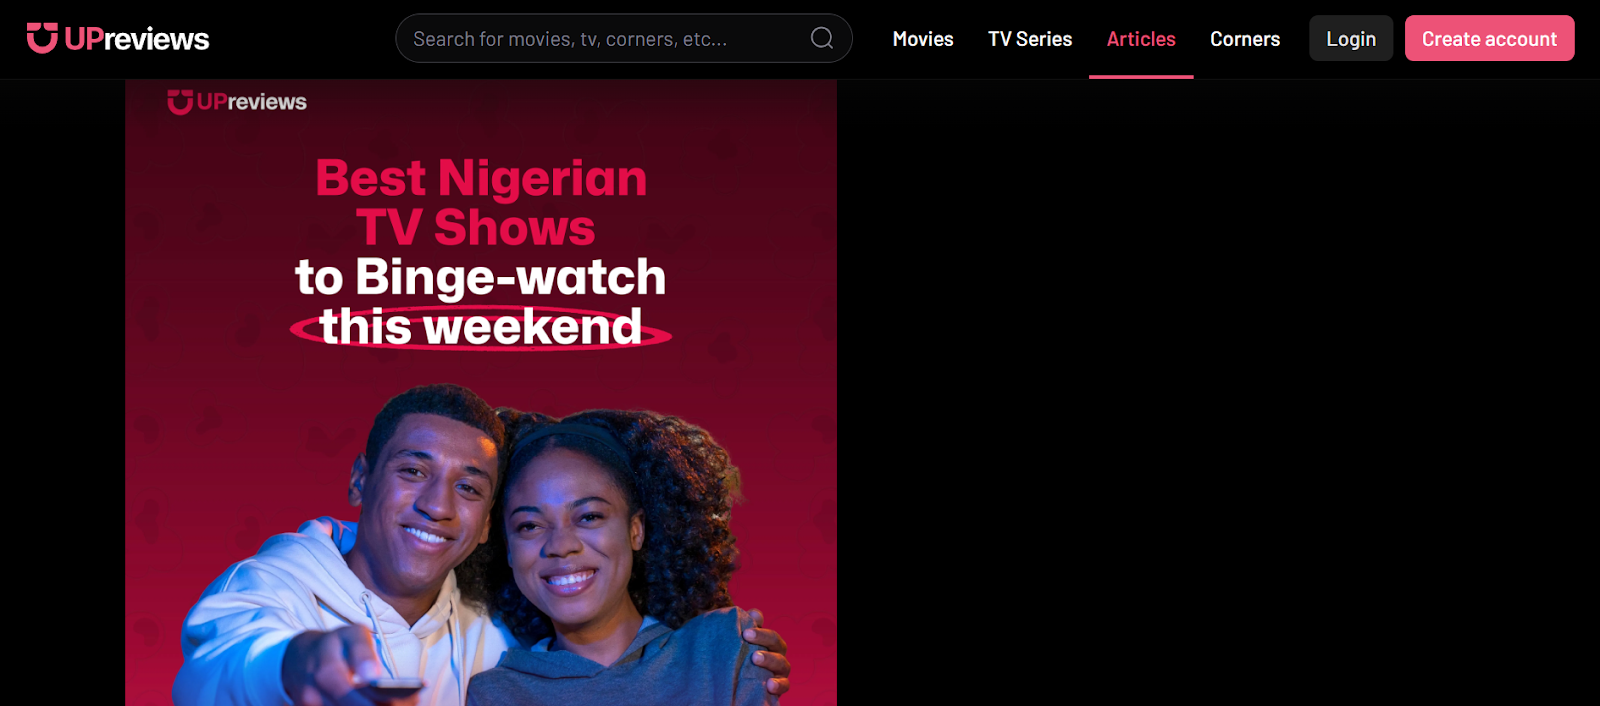The image size is (1600, 706).
Task: Click the pink underline beneath Articles tab
Action: point(1141,77)
